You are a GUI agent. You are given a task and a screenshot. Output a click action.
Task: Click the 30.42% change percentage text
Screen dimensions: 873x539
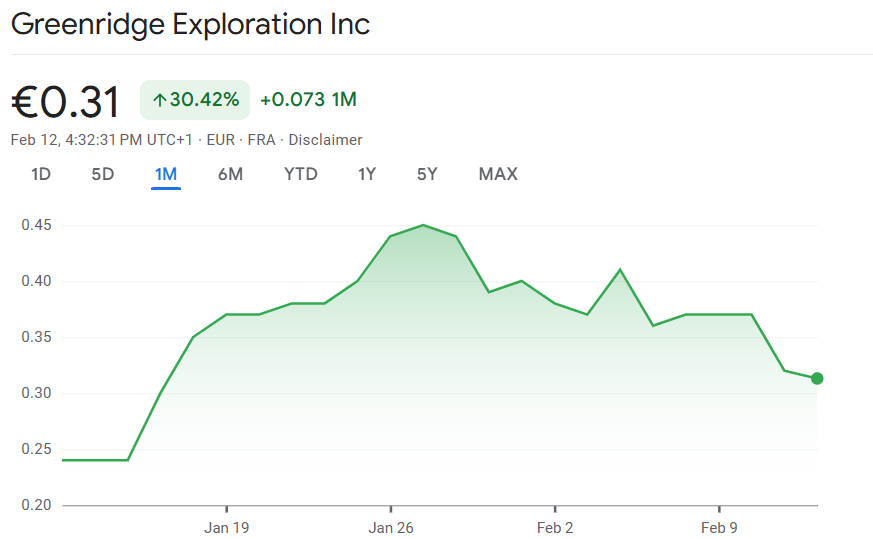[x=204, y=100]
